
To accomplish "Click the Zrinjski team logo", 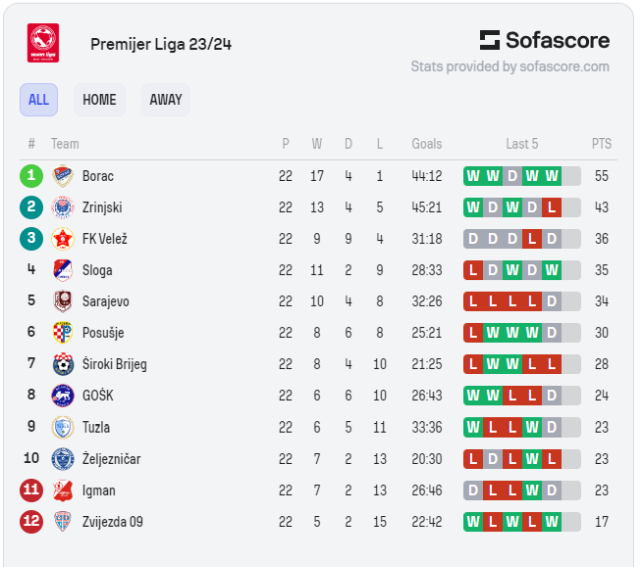I will pos(62,207).
